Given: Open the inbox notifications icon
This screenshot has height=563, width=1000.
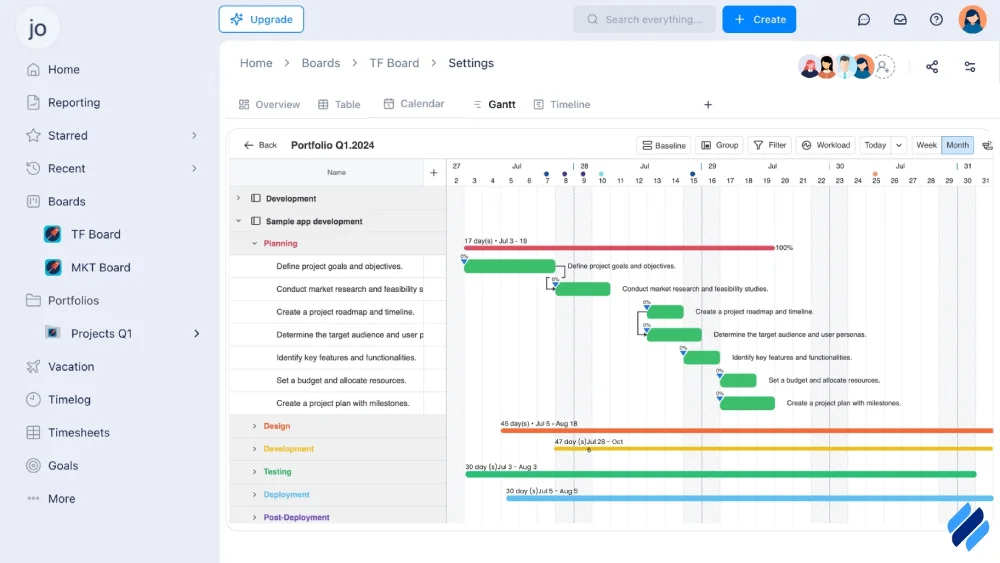Looking at the screenshot, I should [x=900, y=19].
